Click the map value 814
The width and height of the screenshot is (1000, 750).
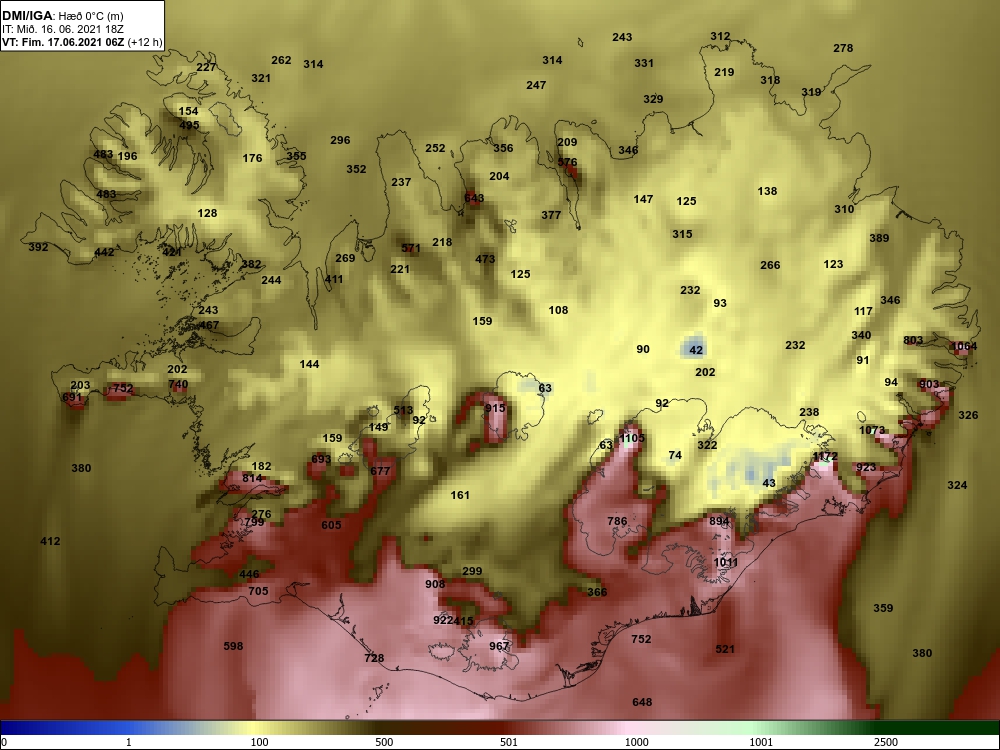(x=252, y=478)
